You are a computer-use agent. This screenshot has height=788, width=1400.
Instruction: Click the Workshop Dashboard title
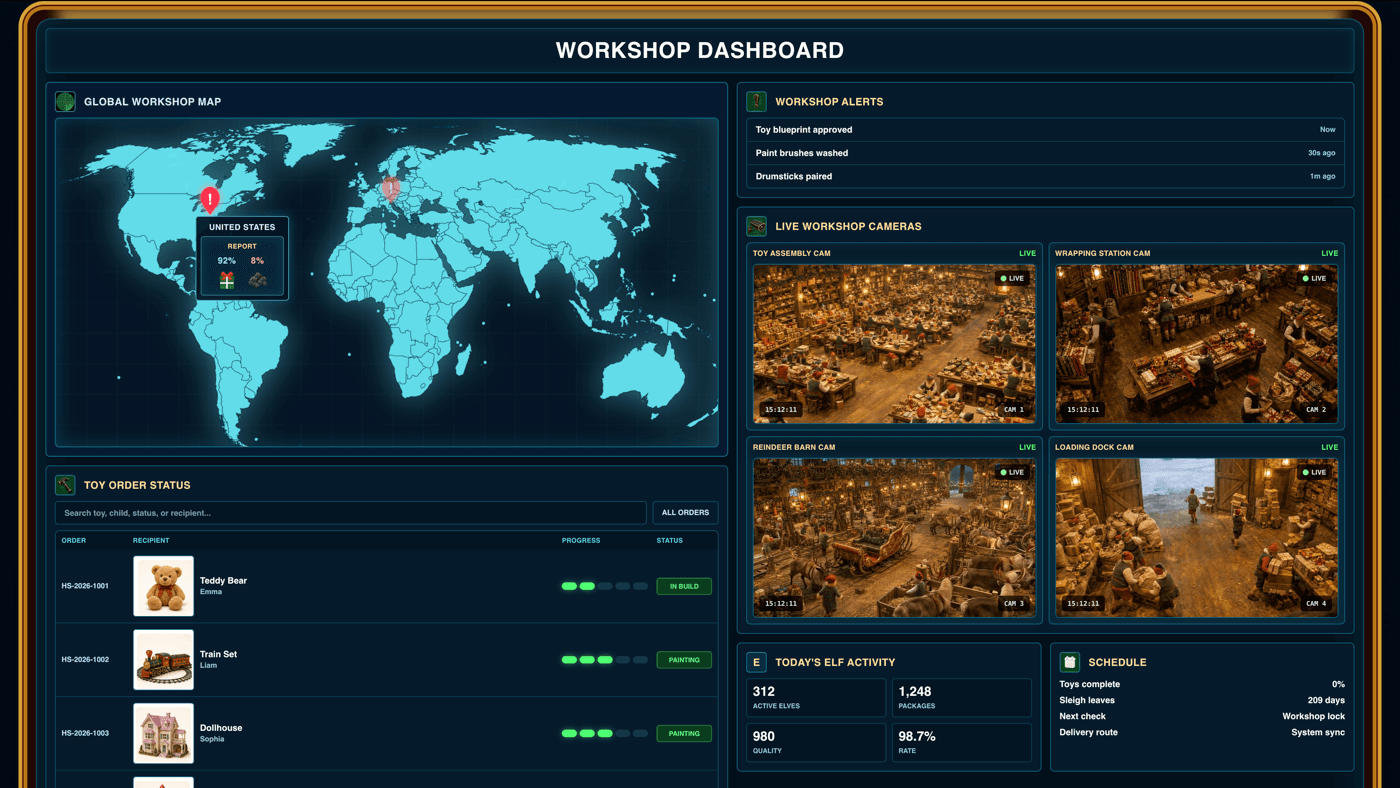(x=700, y=50)
